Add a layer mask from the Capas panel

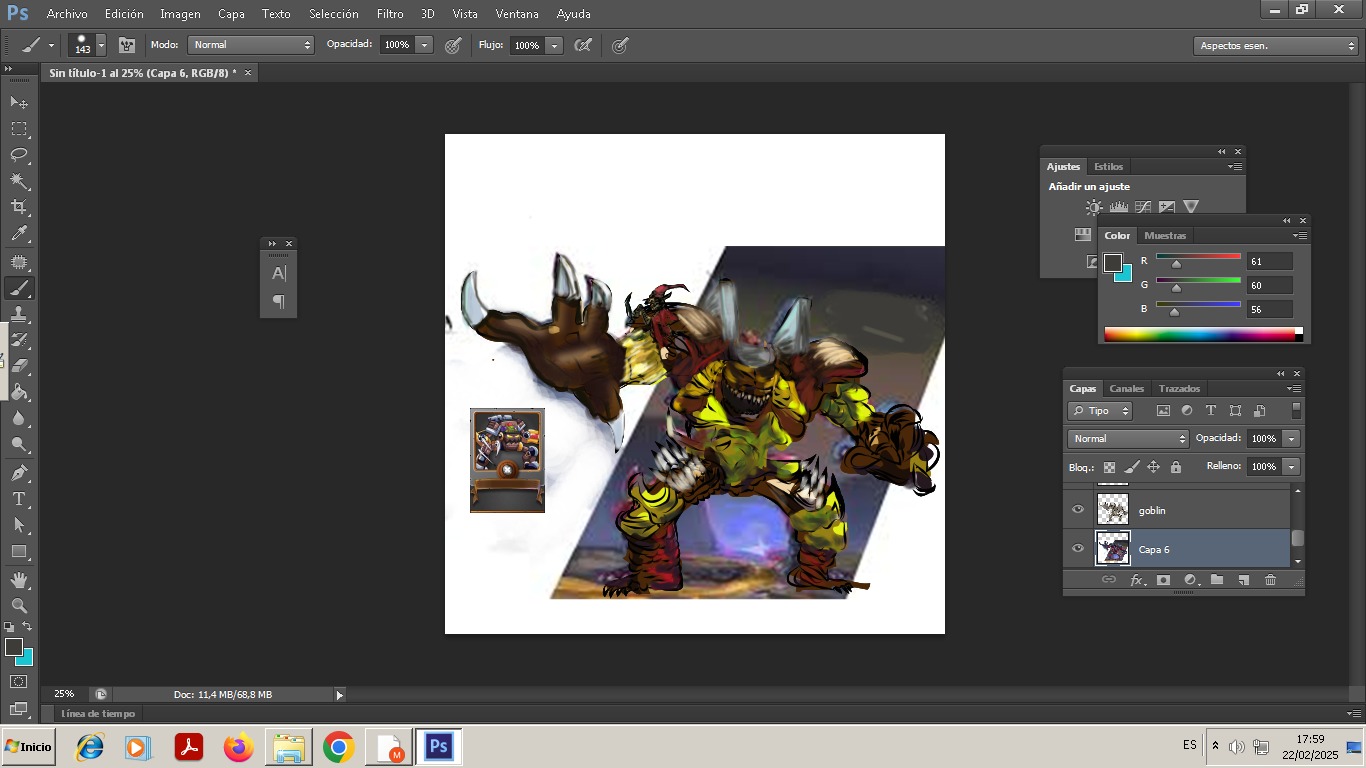pyautogui.click(x=1163, y=580)
